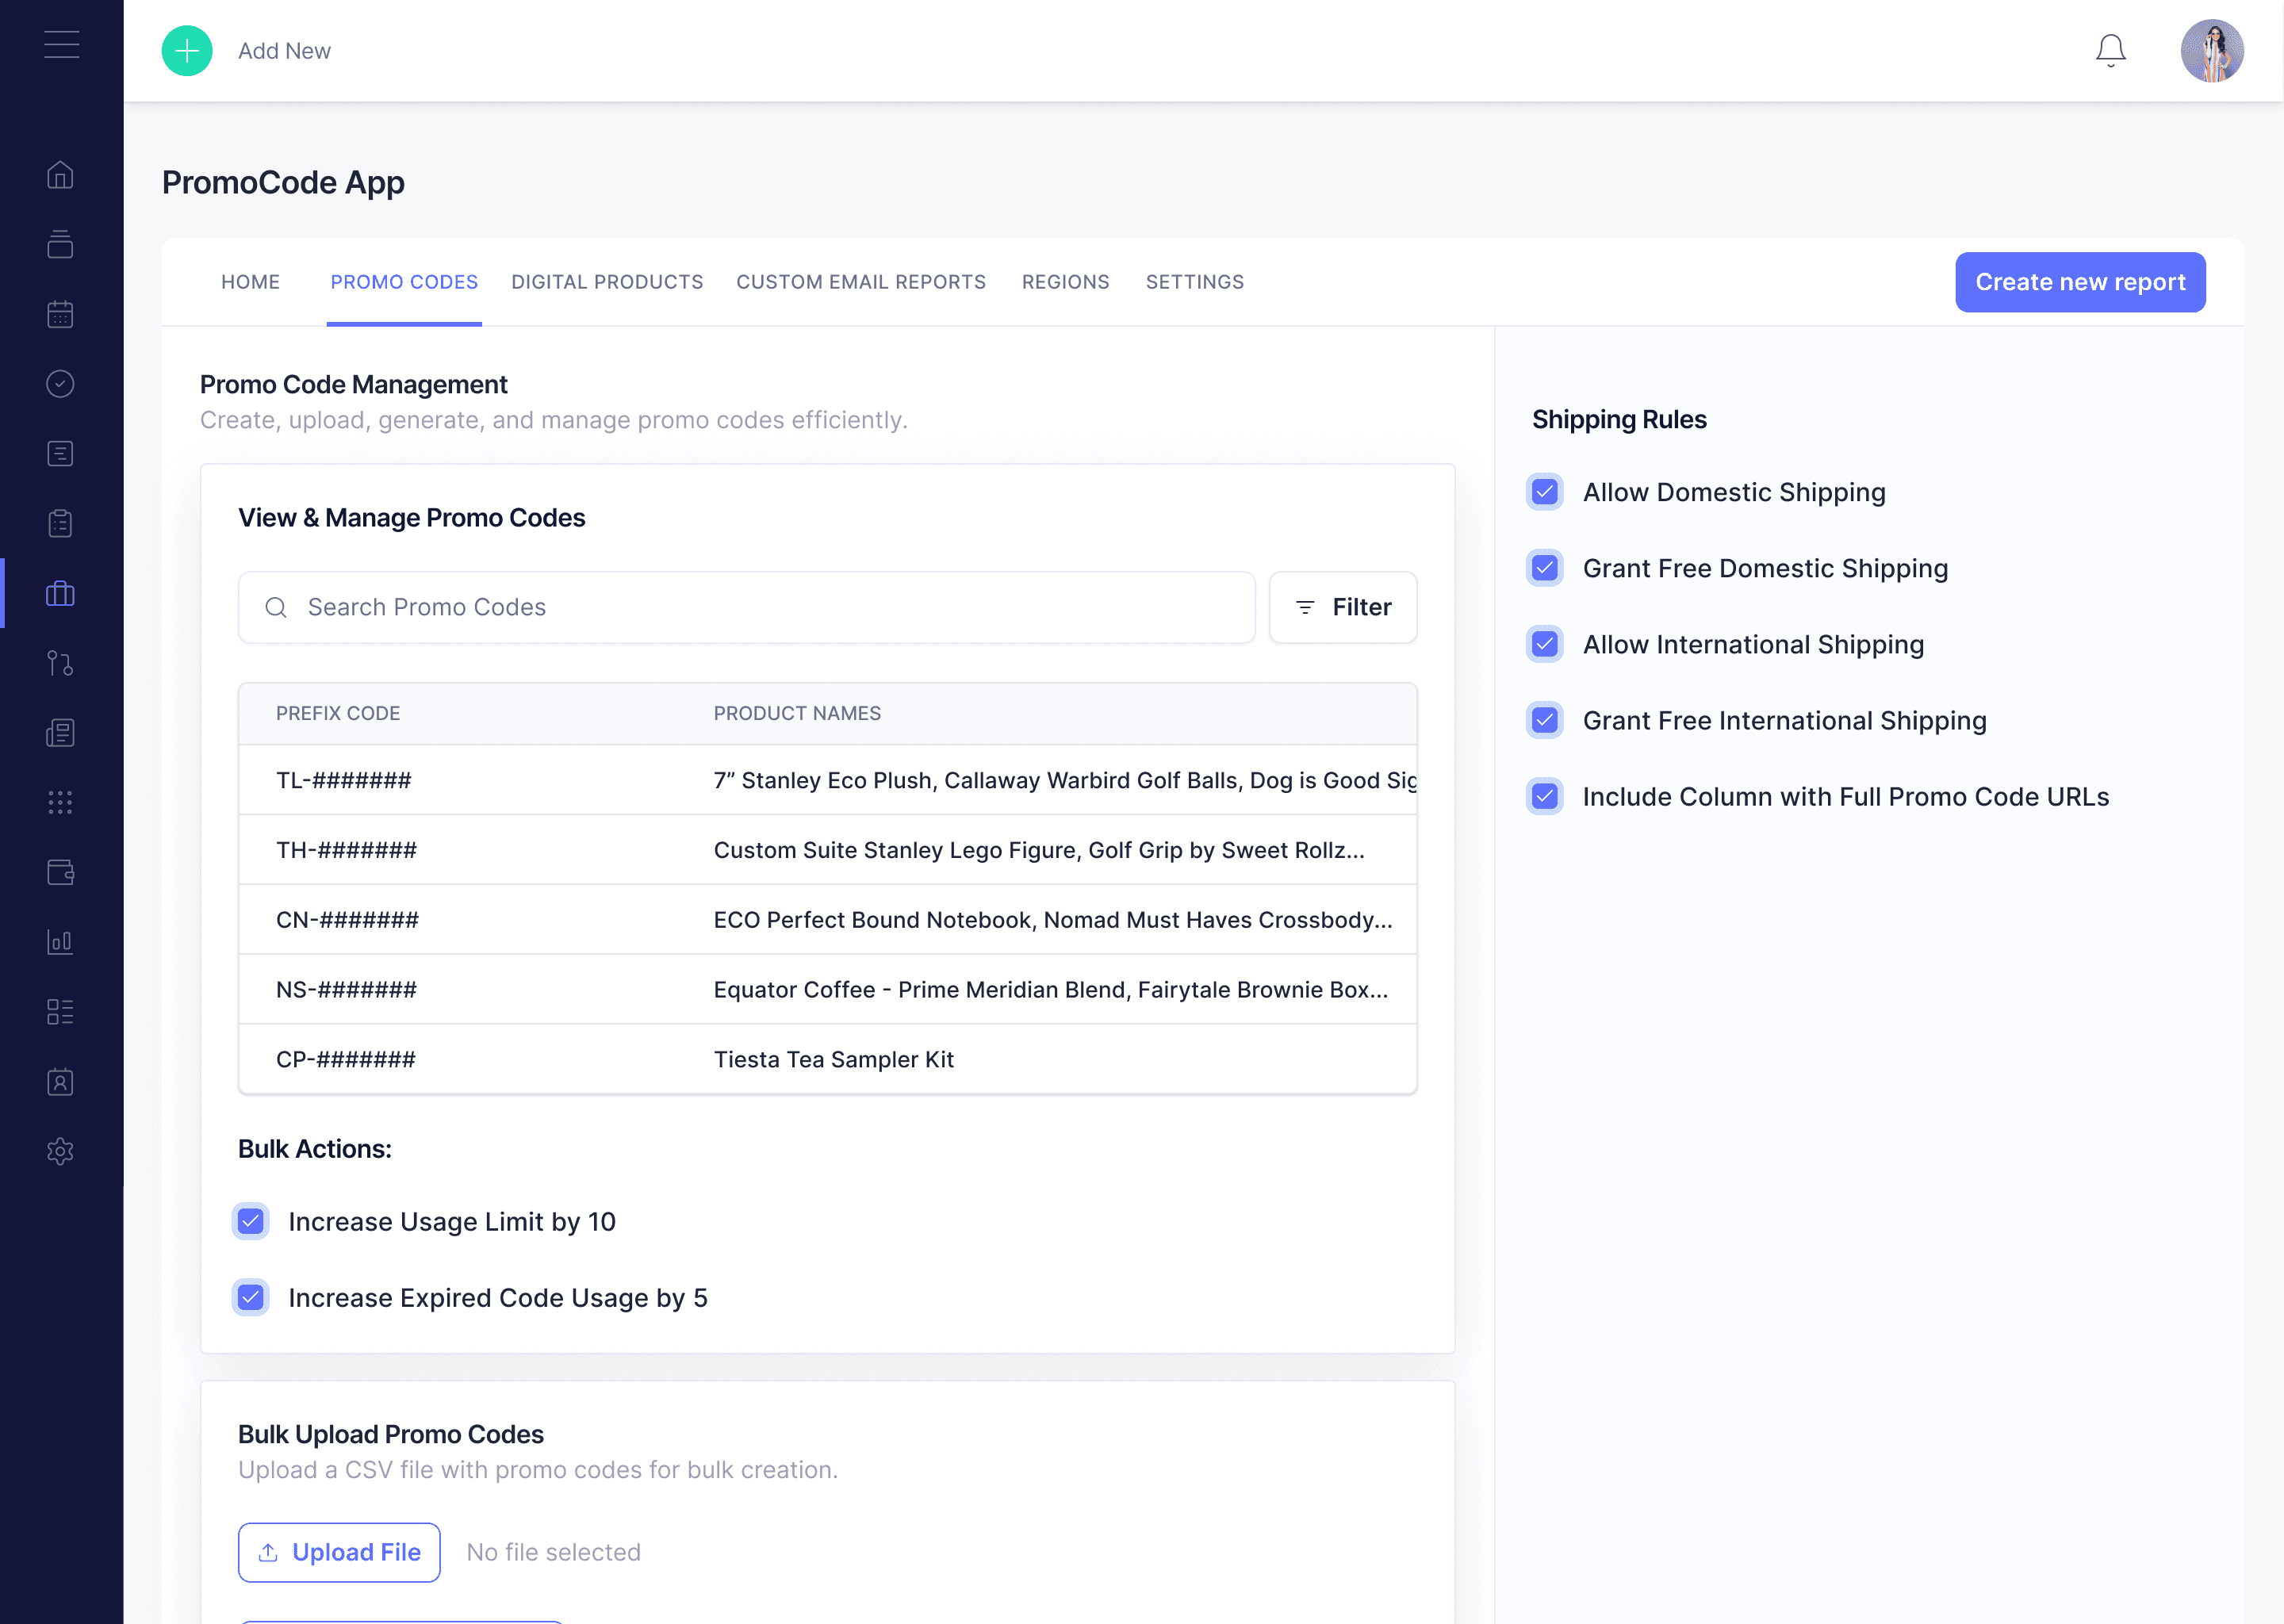The image size is (2284, 1624).
Task: Switch to the HOME tab
Action: point(250,282)
